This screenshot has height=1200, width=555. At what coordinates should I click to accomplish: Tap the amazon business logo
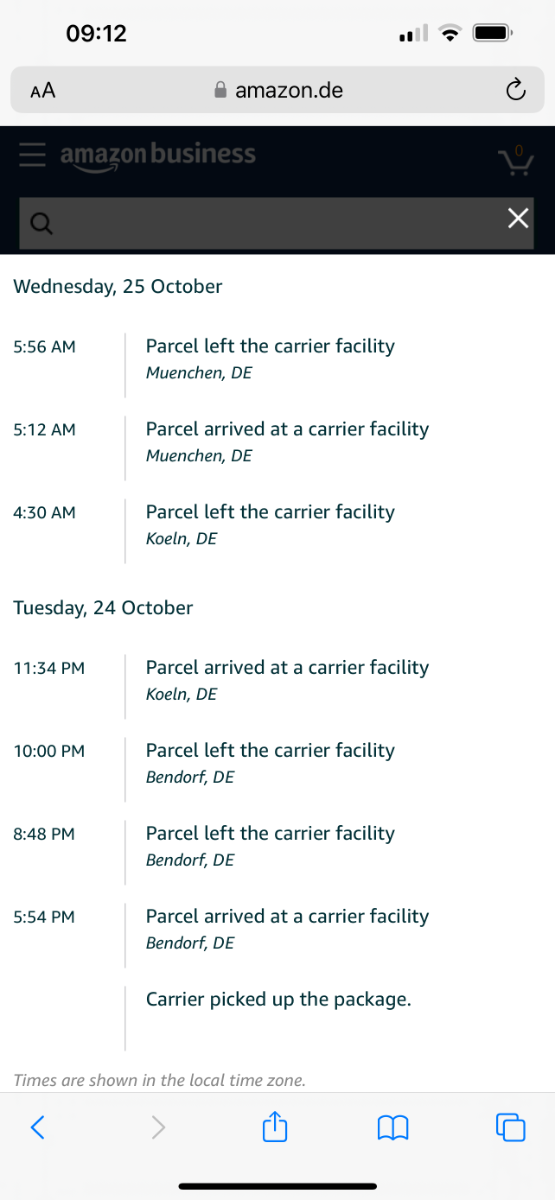(158, 156)
